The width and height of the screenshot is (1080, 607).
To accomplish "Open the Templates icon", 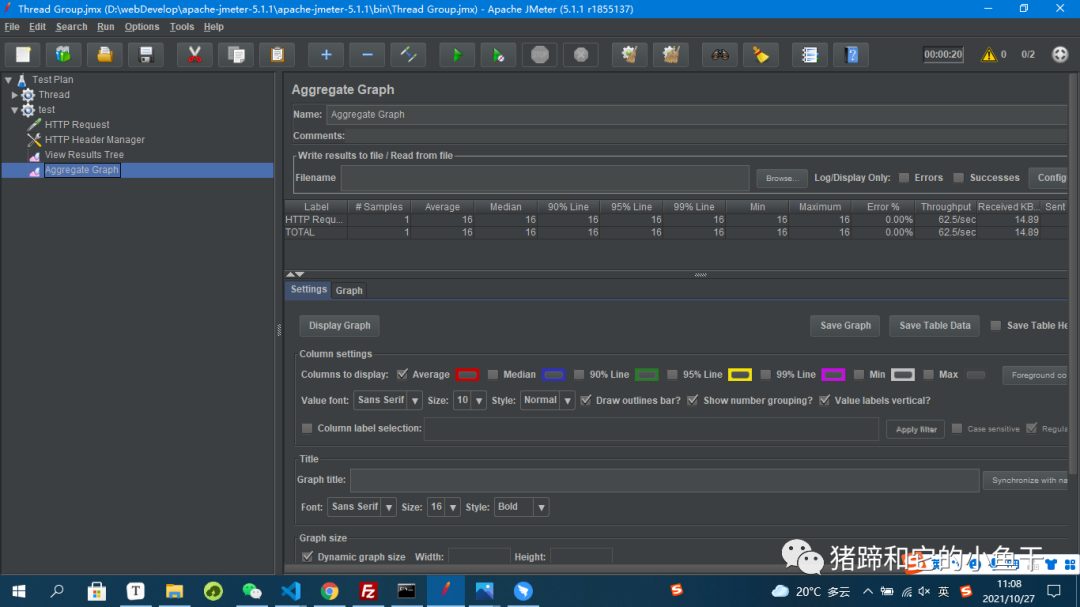I will pyautogui.click(x=63, y=54).
